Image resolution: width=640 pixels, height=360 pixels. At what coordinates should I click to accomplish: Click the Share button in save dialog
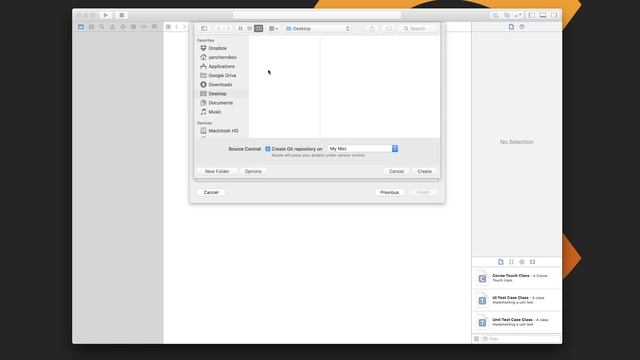372,29
